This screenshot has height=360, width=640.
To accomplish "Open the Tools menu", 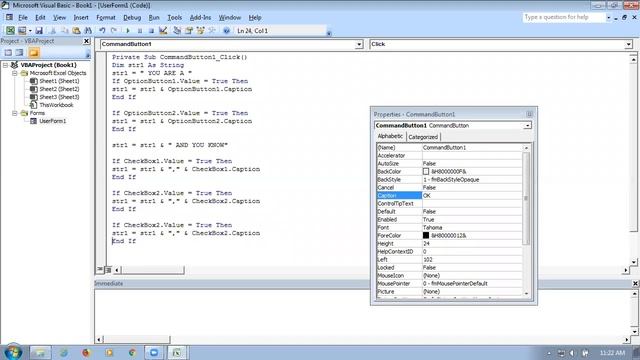I will pos(175,18).
